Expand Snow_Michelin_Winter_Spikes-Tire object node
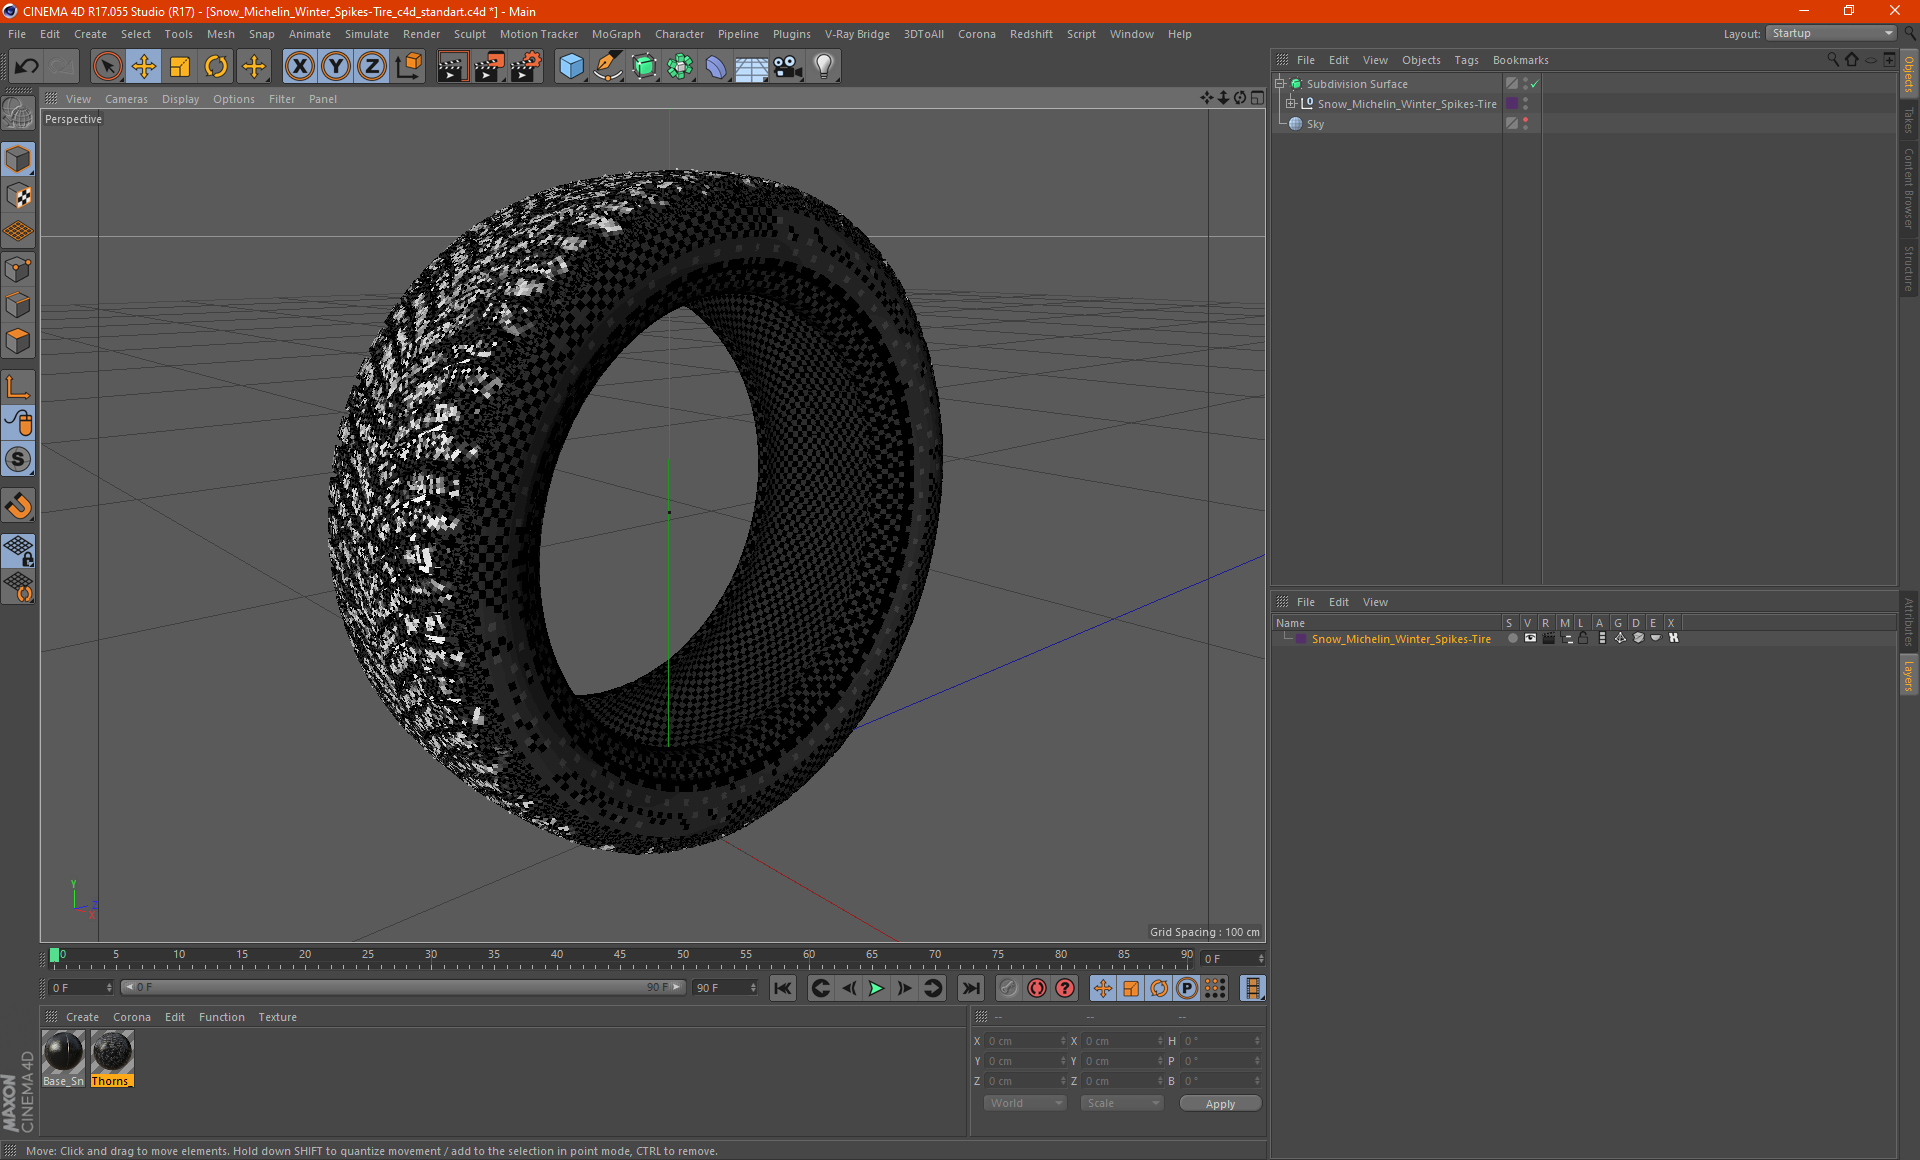Screen dimensions: 1920x1160 (x=1290, y=104)
